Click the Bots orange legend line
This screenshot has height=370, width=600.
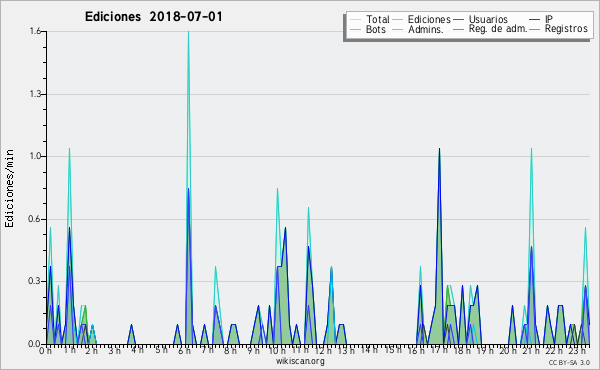click(x=355, y=29)
